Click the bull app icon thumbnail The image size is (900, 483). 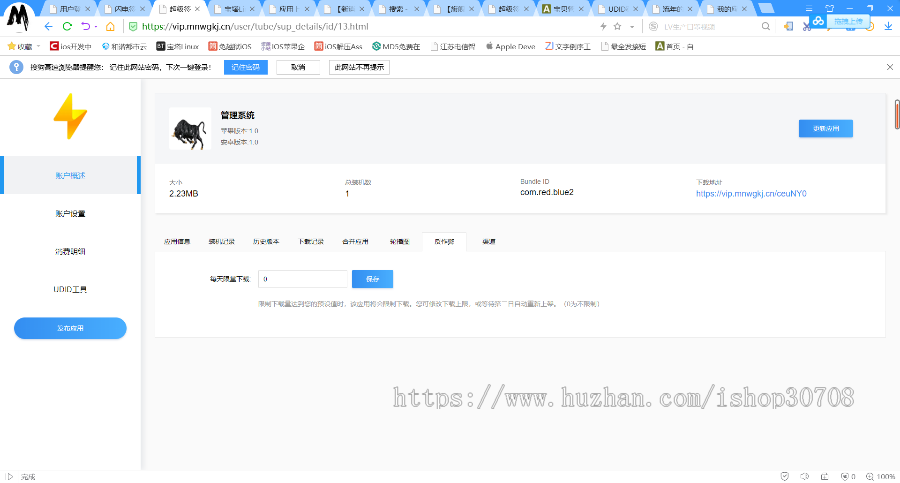point(190,129)
